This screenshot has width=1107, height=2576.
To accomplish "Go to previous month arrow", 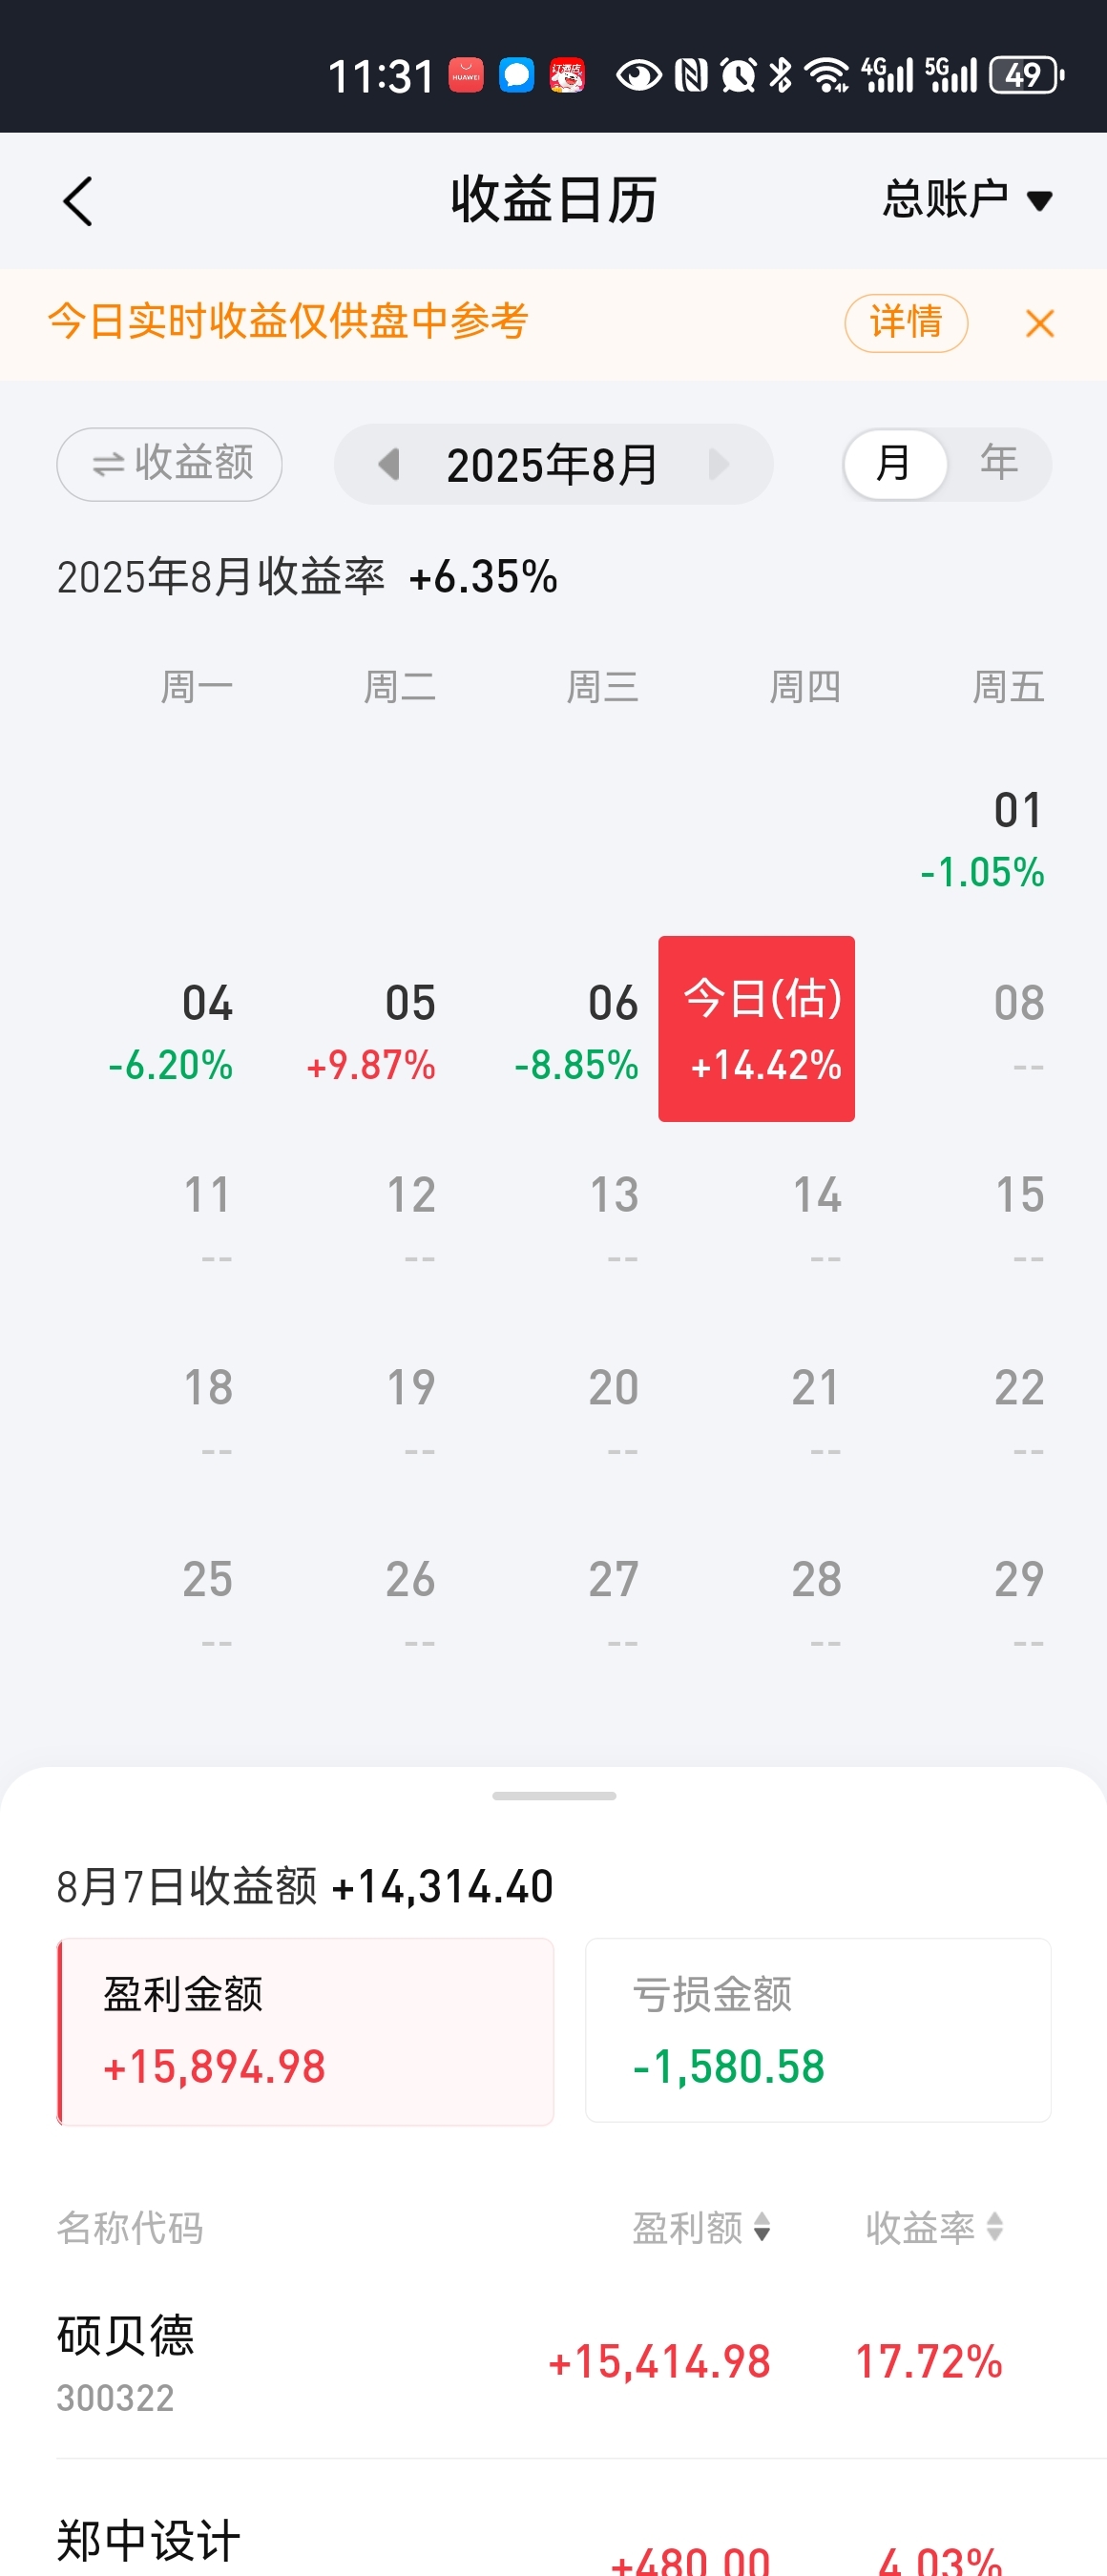I will click(388, 464).
